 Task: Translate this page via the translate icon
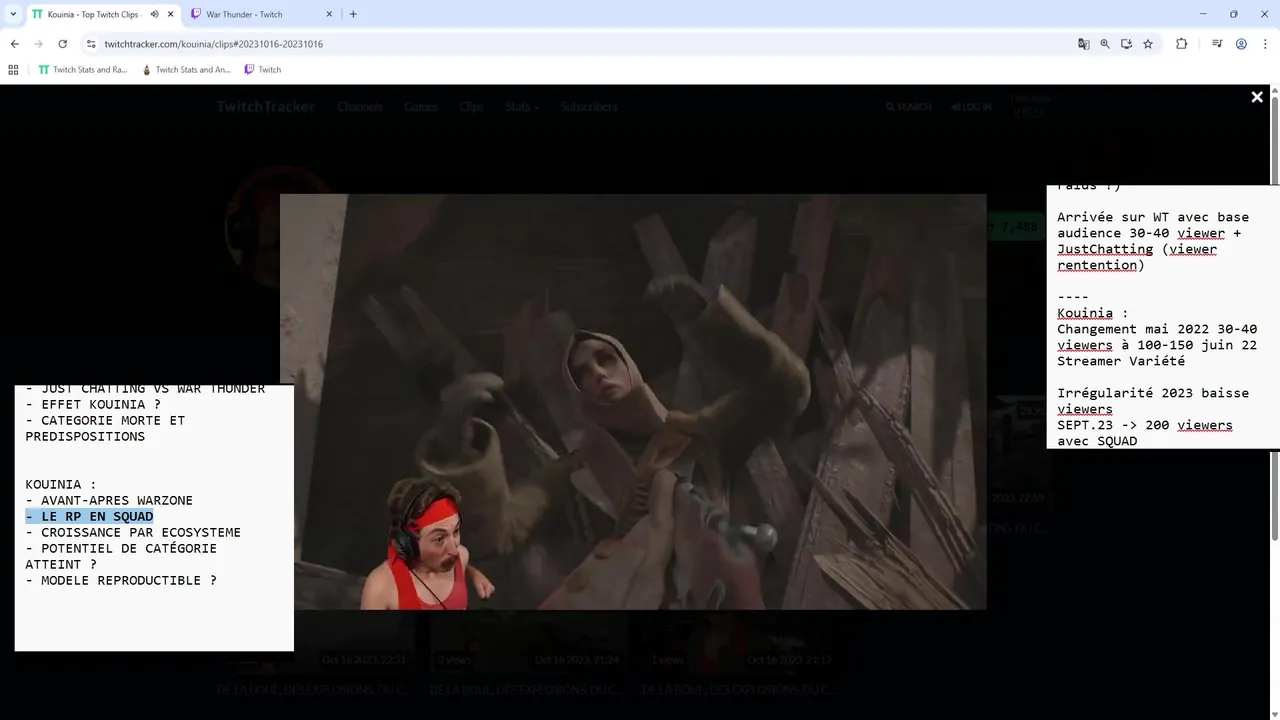coord(1084,44)
